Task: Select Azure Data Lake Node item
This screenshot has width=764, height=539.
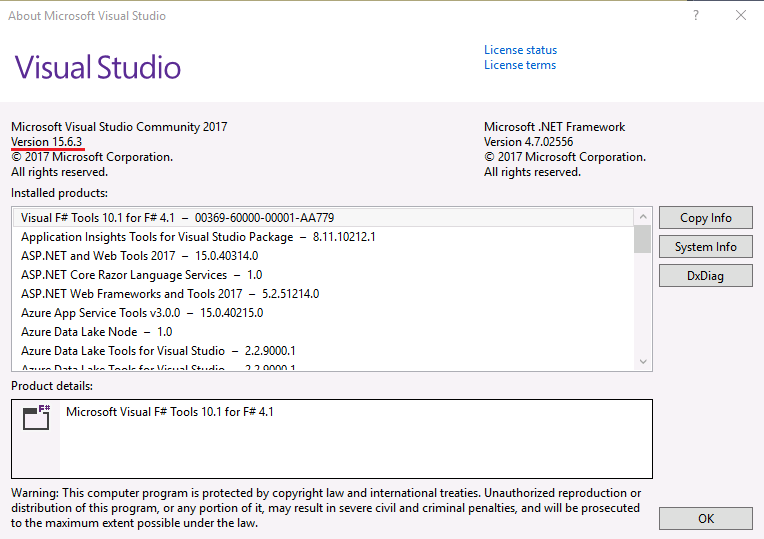Action: coord(96,332)
